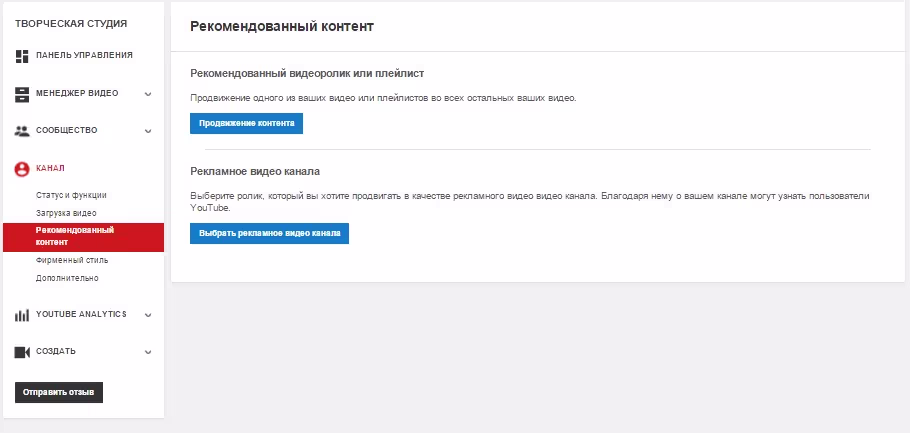Click the red Channel profile icon
This screenshot has height=433, width=910.
click(21, 169)
